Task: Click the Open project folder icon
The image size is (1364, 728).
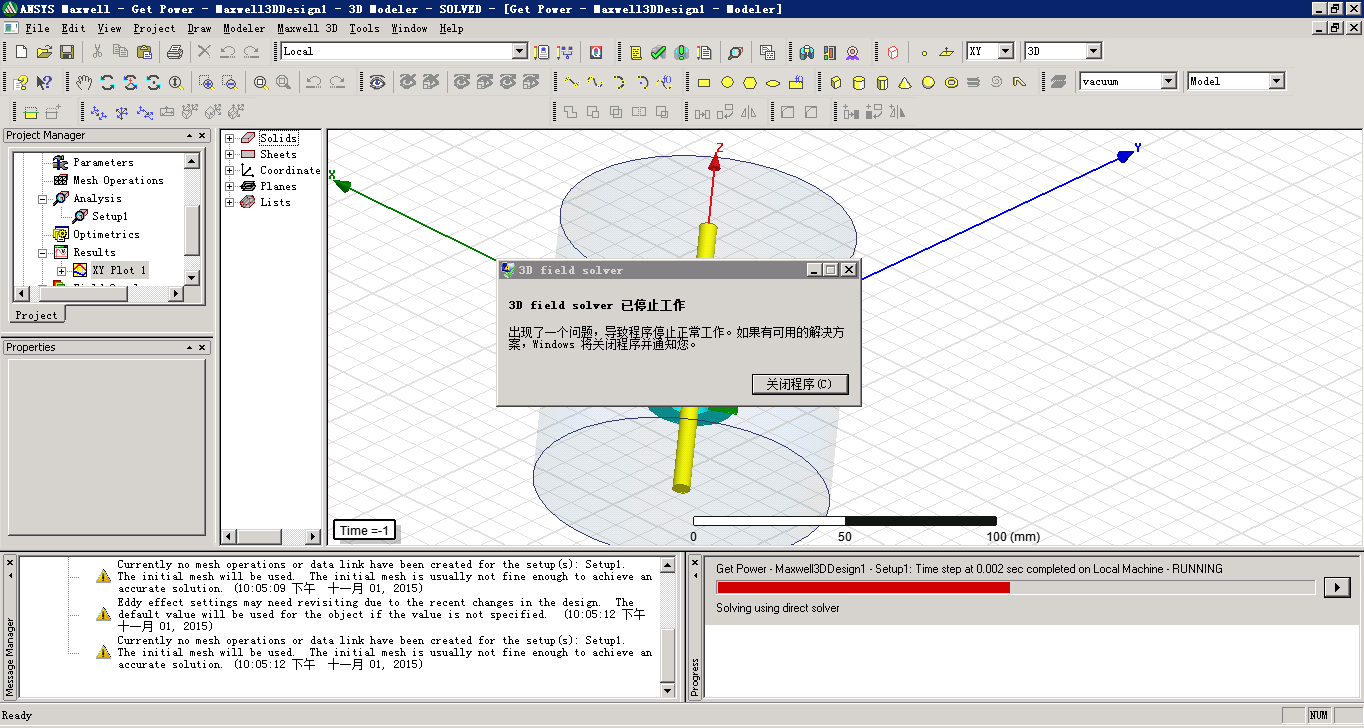Action: (44, 51)
